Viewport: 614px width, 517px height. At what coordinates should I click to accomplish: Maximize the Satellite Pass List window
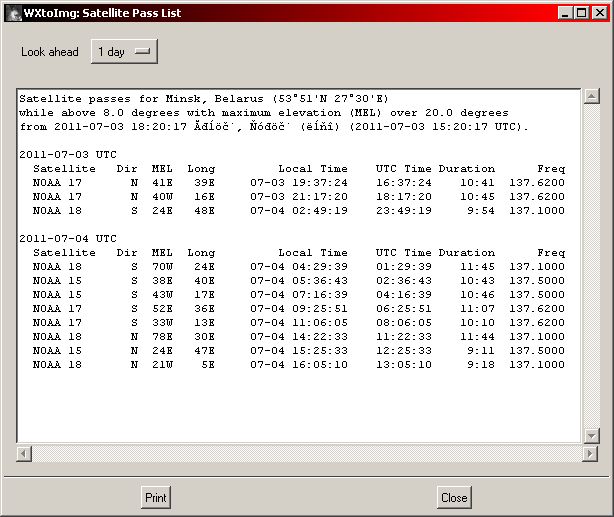tap(582, 13)
